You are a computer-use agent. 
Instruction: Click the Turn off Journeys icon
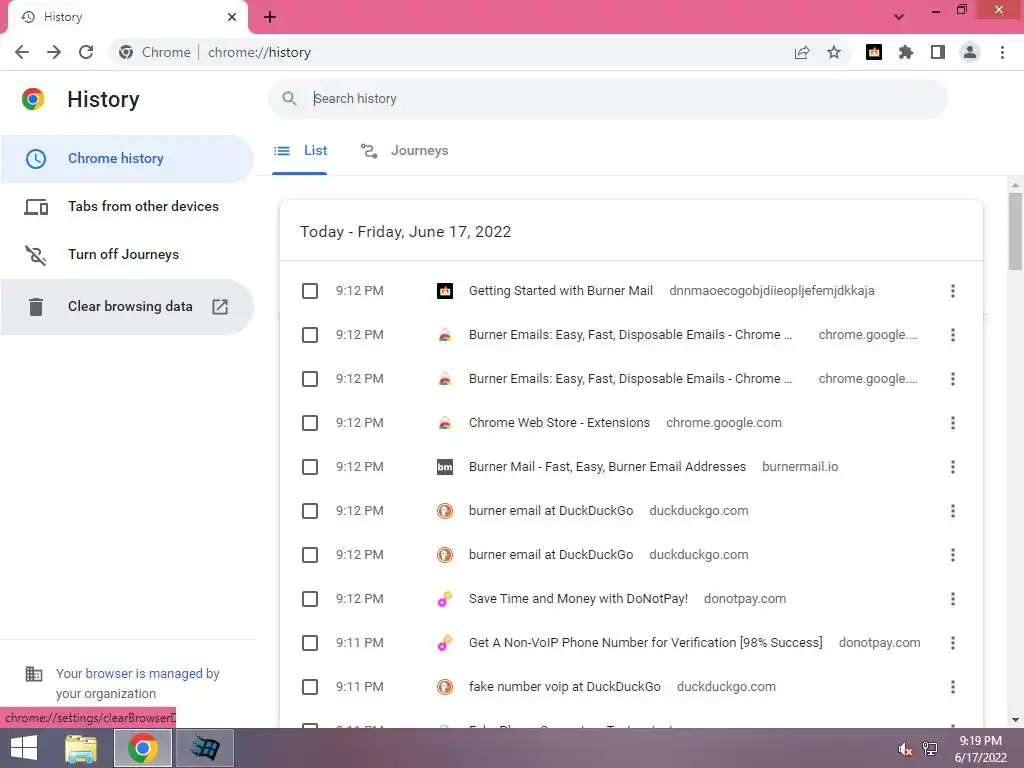point(36,255)
